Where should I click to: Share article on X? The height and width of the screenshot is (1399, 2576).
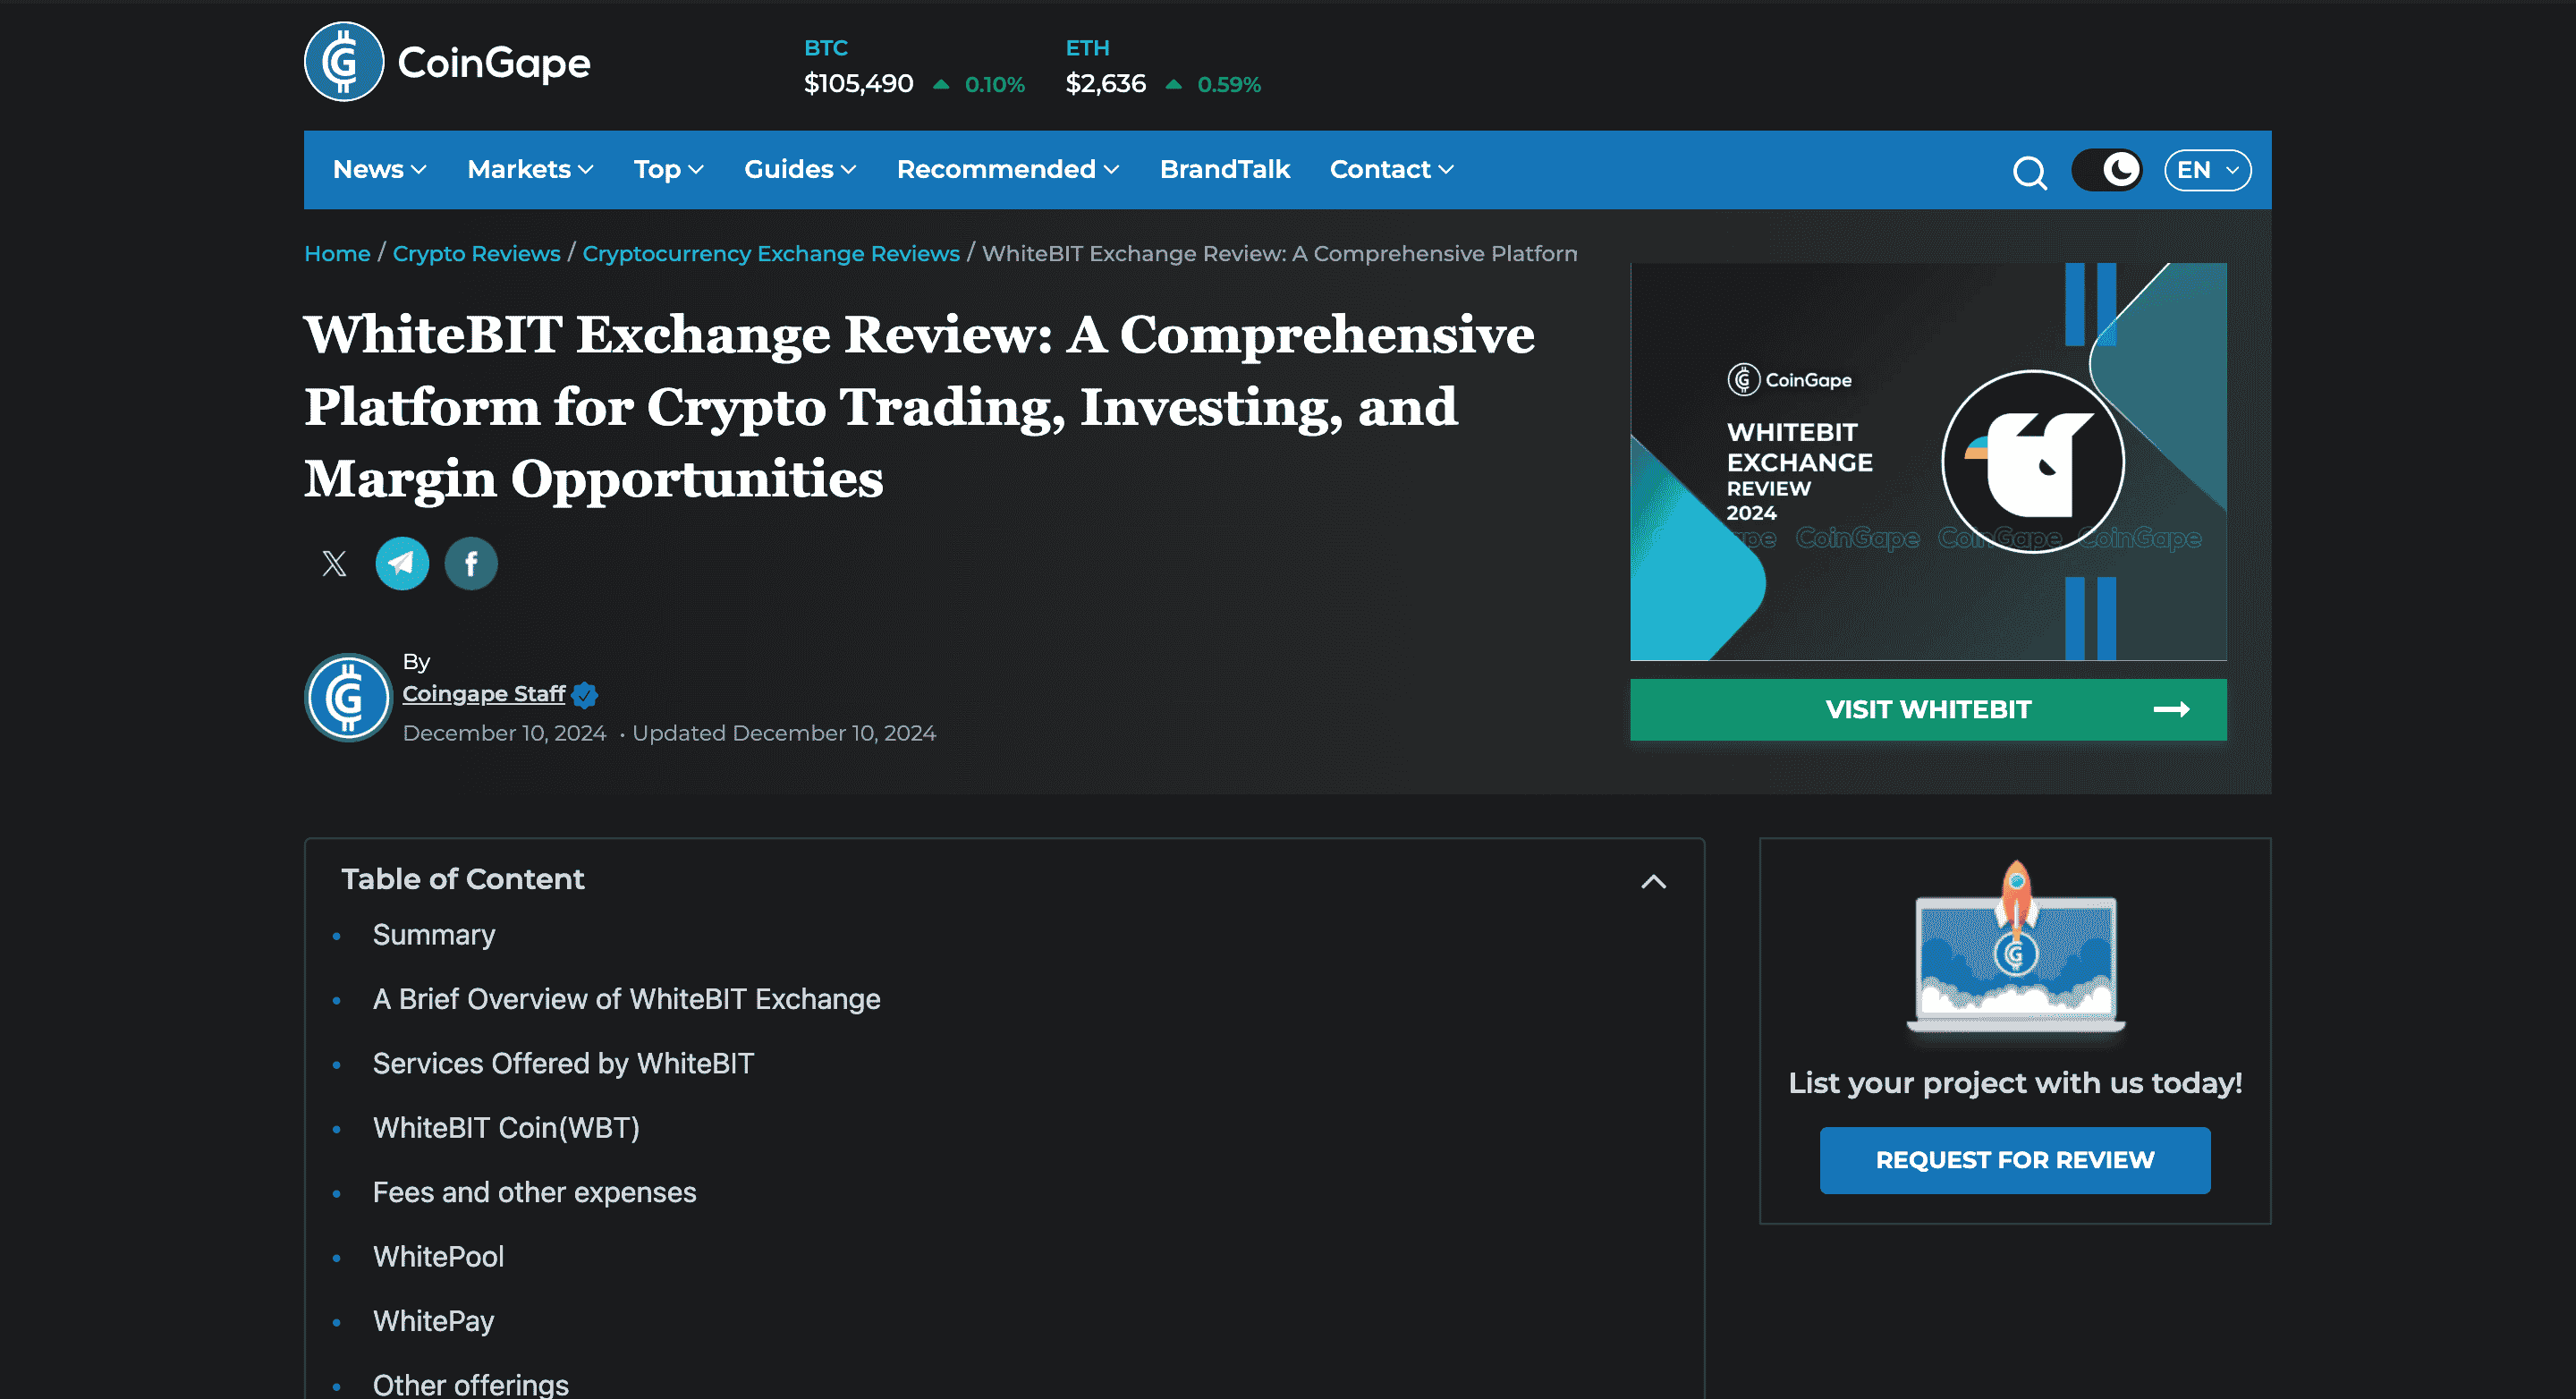[334, 564]
